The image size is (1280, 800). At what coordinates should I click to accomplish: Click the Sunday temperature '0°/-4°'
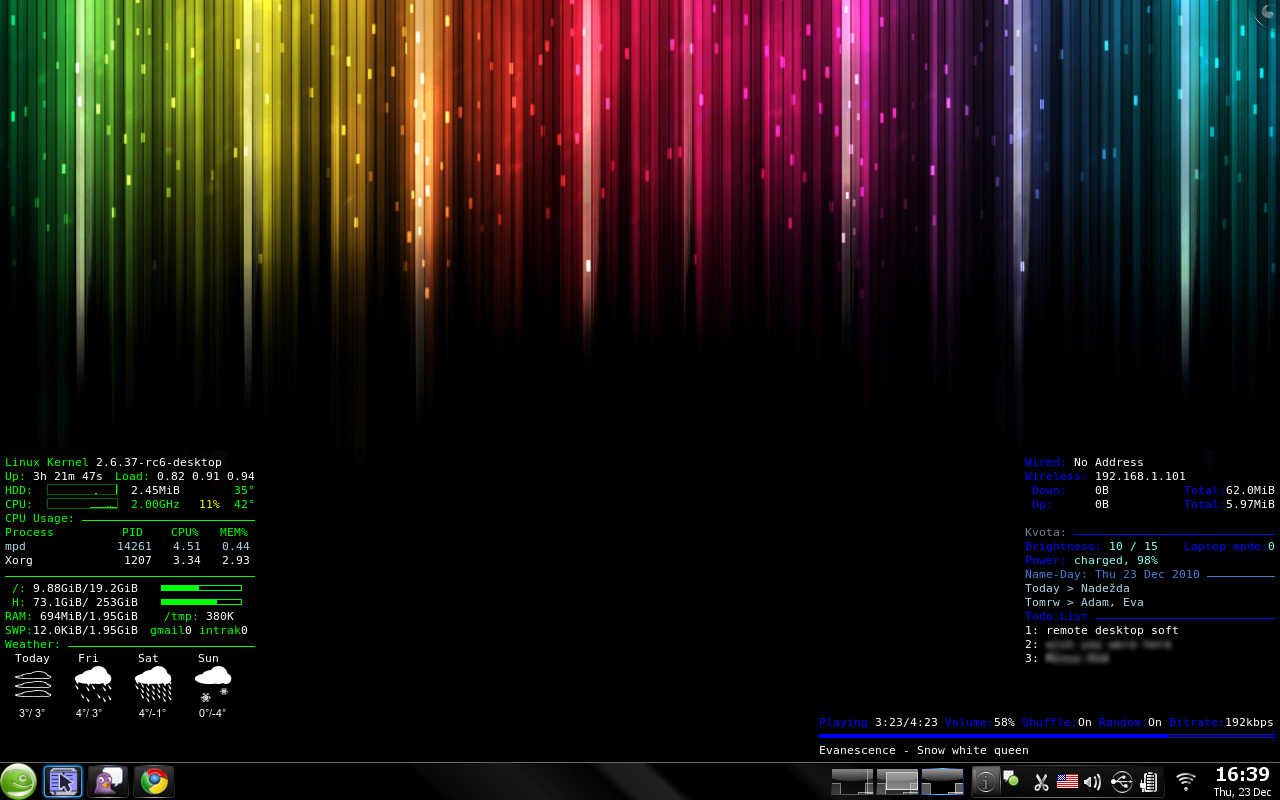[x=213, y=713]
